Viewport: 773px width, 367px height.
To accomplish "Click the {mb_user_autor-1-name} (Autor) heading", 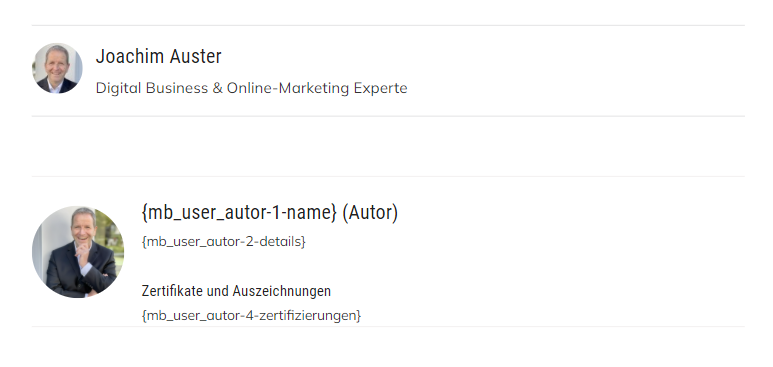I will coord(270,213).
